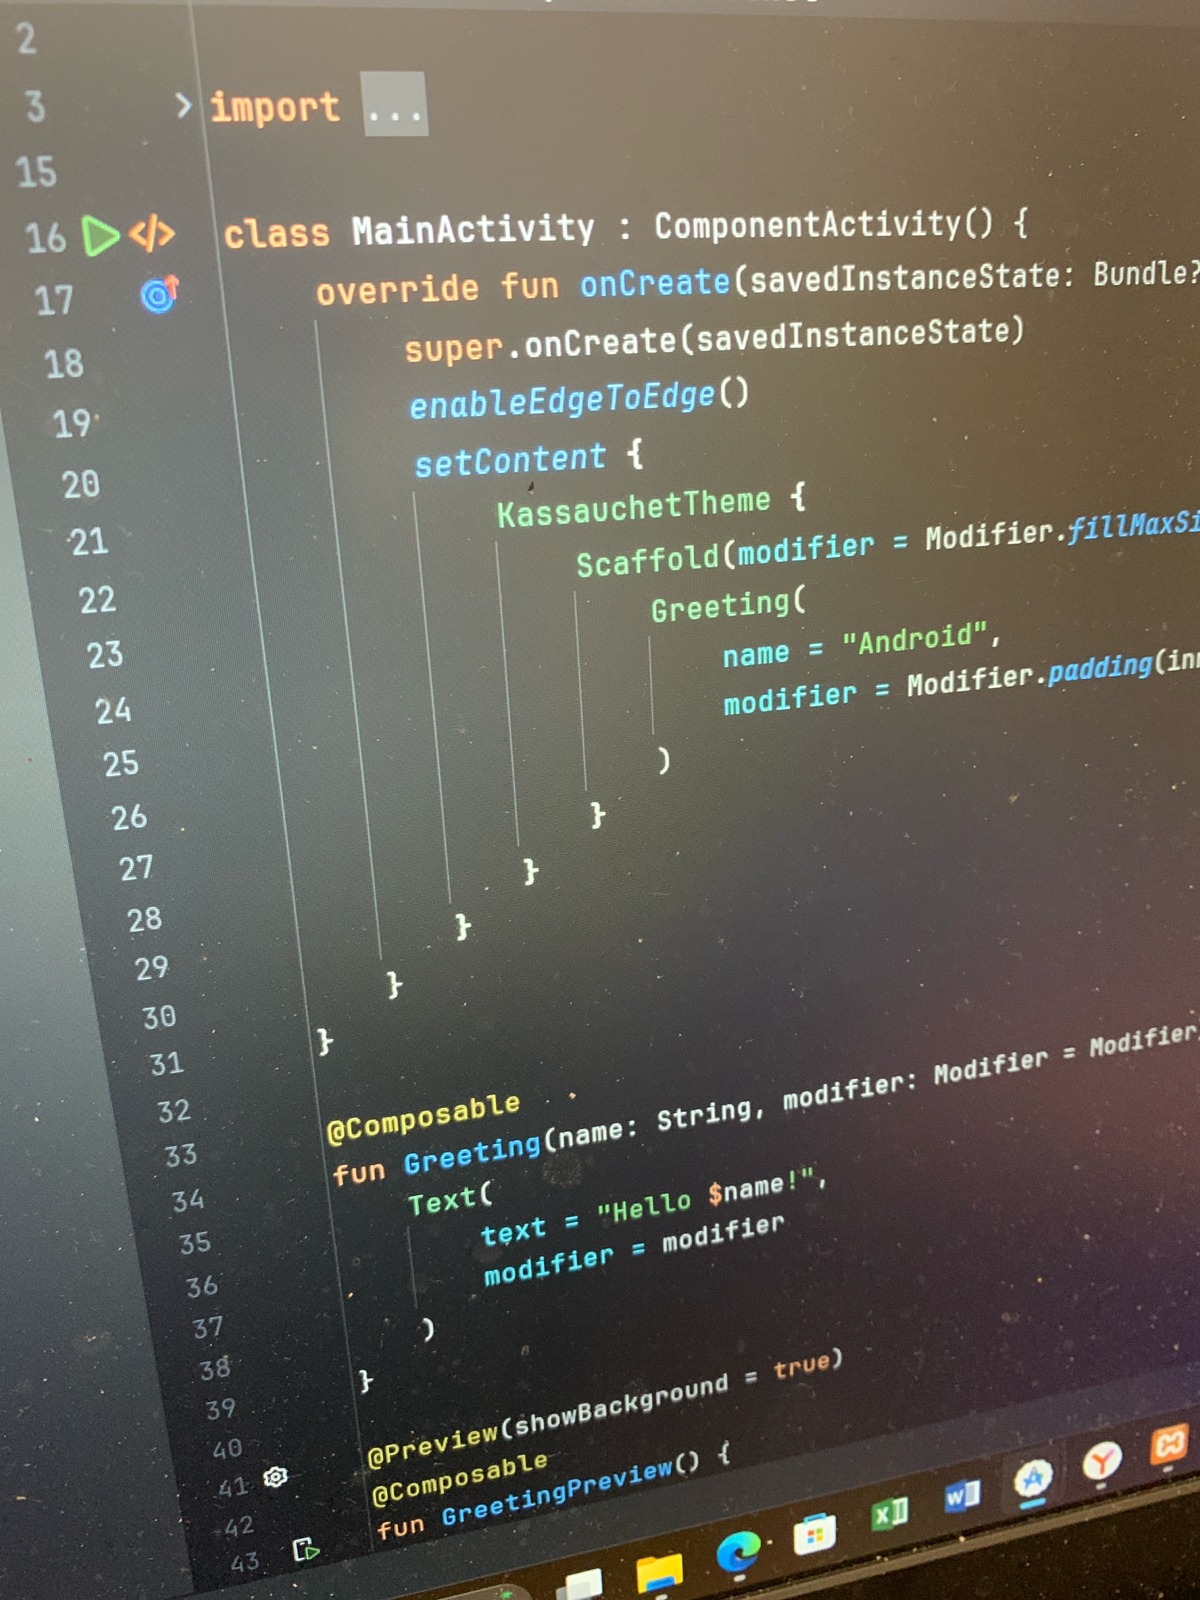Click fun Greeting function name on line 34
Screen dimensions: 1200x1600
tap(471, 1155)
